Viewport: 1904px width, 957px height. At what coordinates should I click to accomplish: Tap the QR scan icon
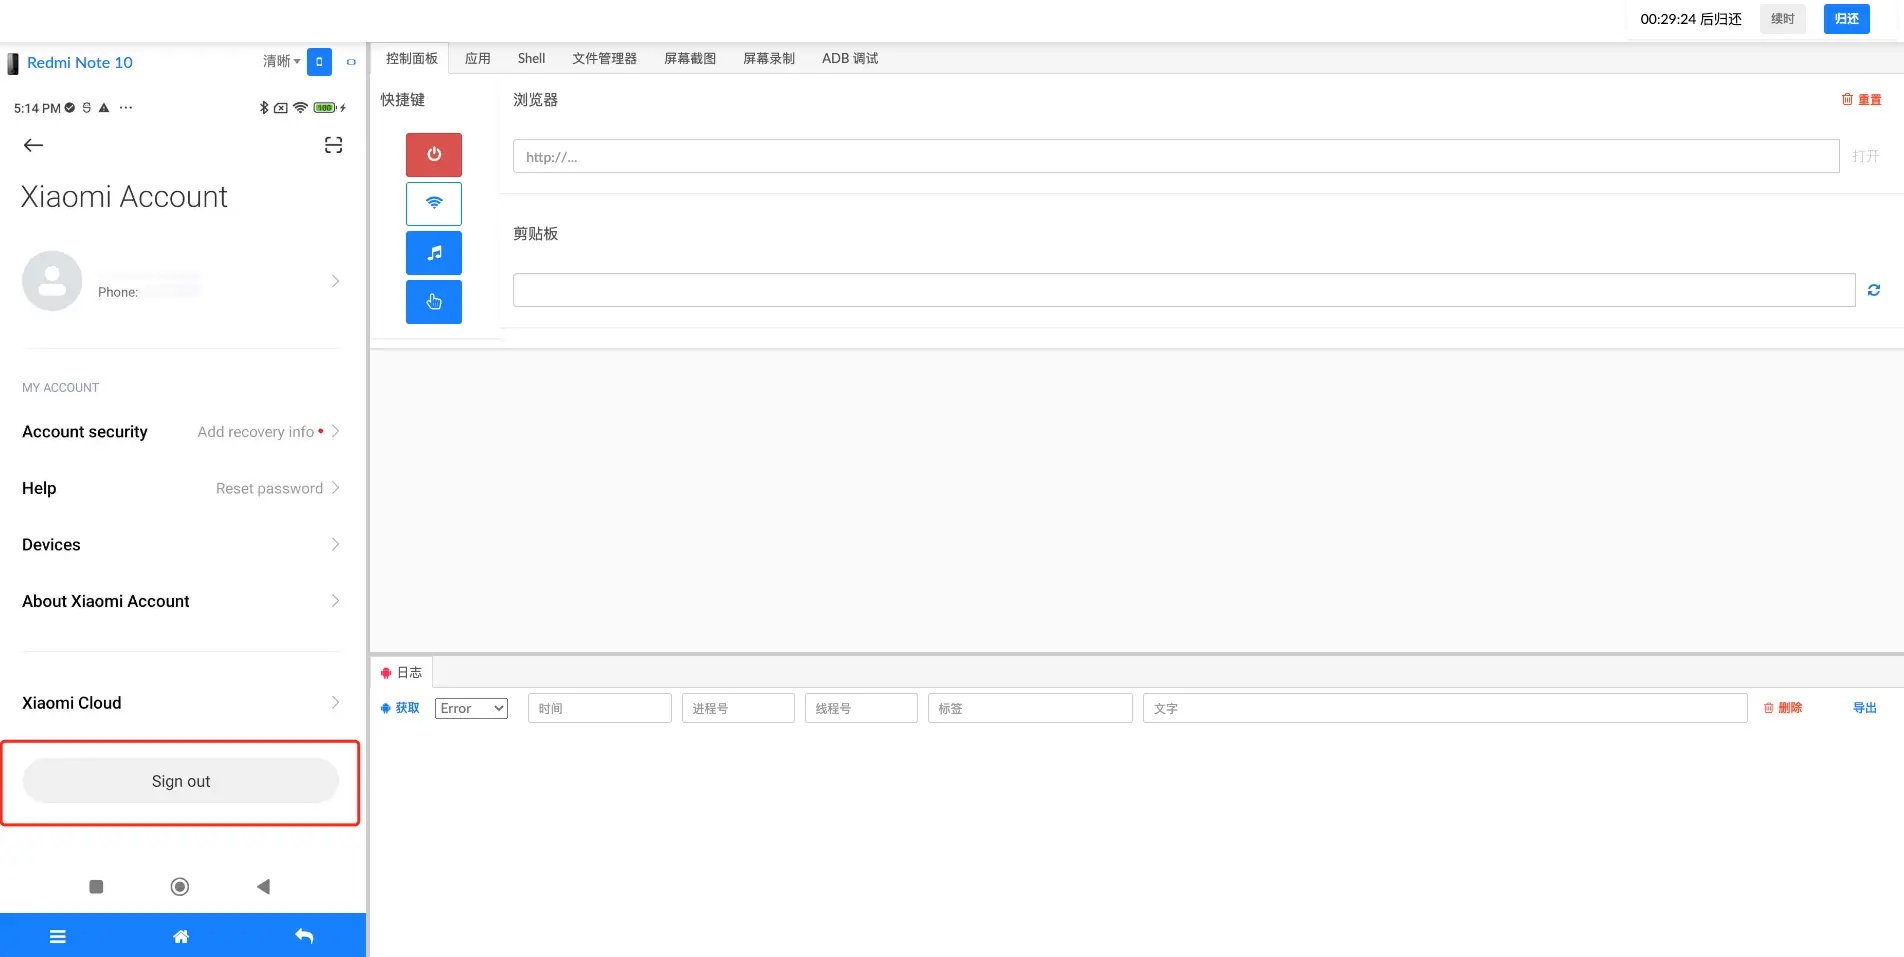pos(333,146)
